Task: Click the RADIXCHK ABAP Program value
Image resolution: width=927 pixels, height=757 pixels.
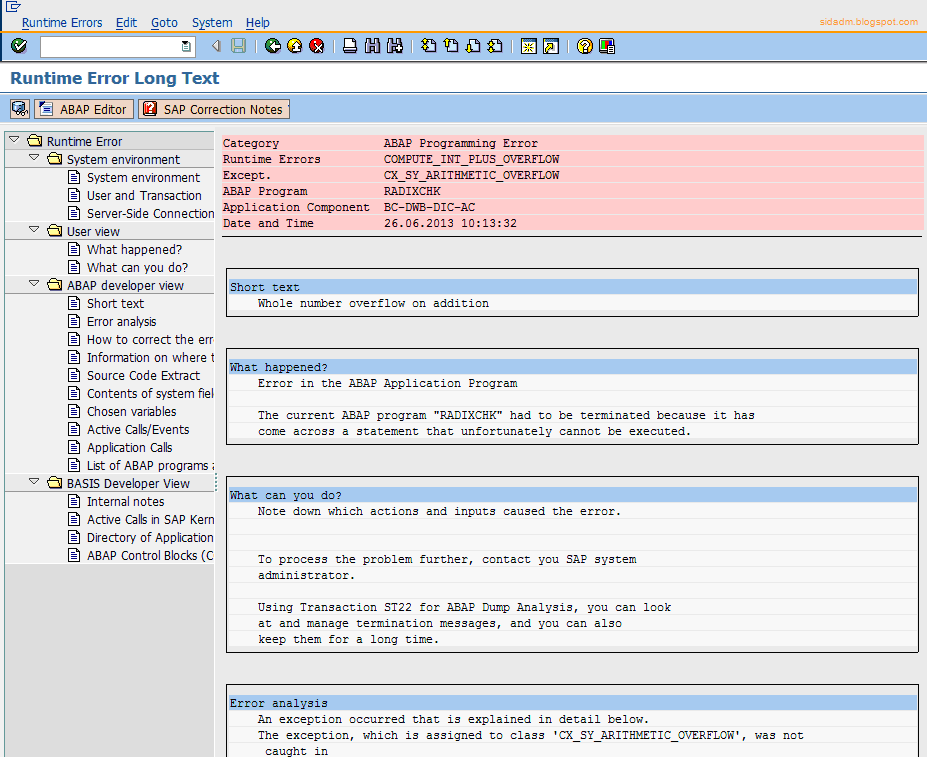Action: [x=412, y=191]
